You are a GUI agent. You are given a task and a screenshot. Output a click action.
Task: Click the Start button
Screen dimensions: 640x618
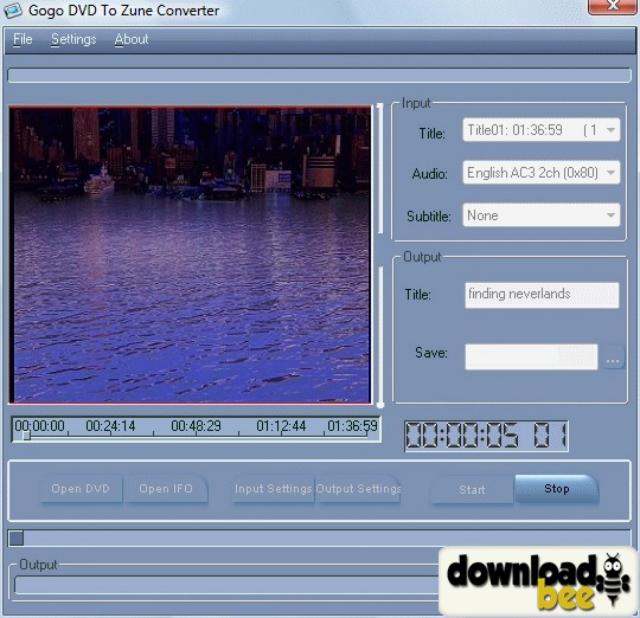(x=472, y=489)
